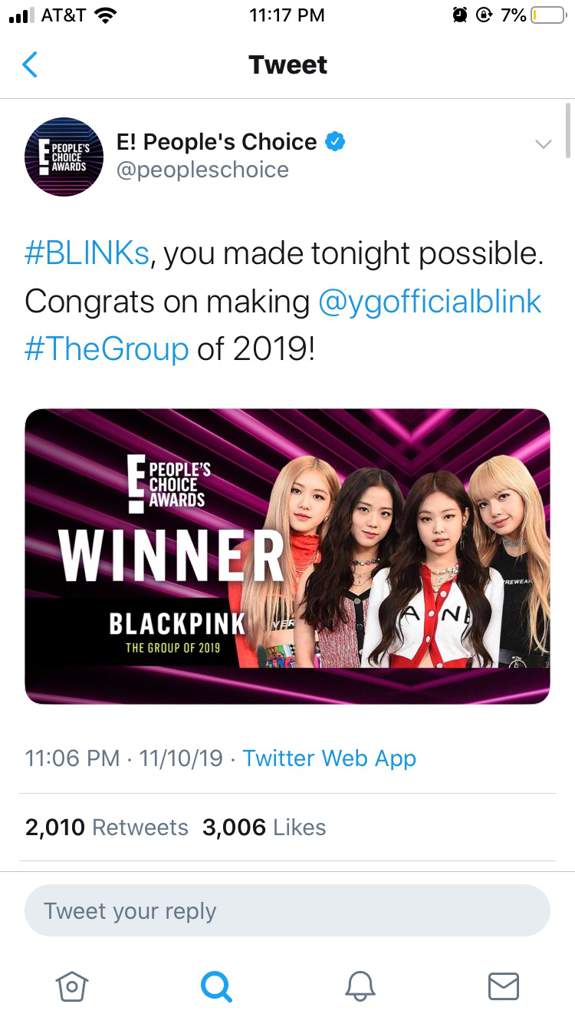The image size is (575, 1024).
Task: Open the Twitter Web App link
Action: coord(329,758)
